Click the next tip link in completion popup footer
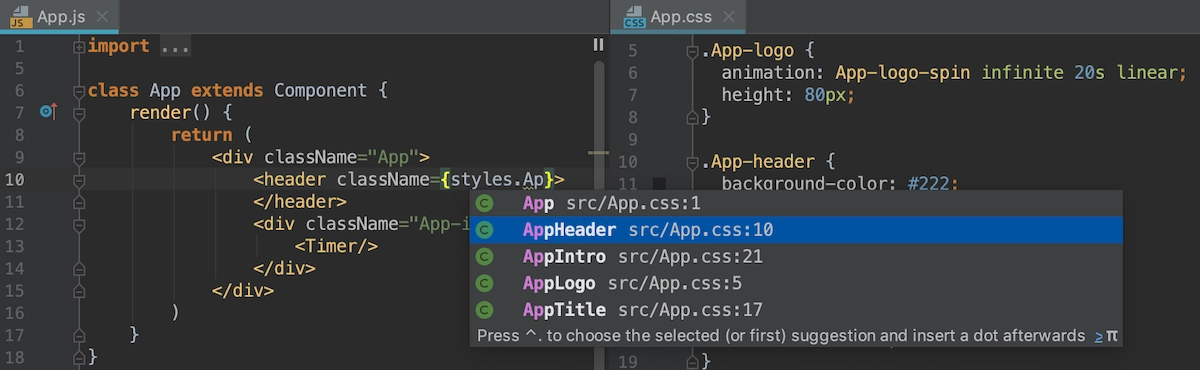 coord(1098,336)
